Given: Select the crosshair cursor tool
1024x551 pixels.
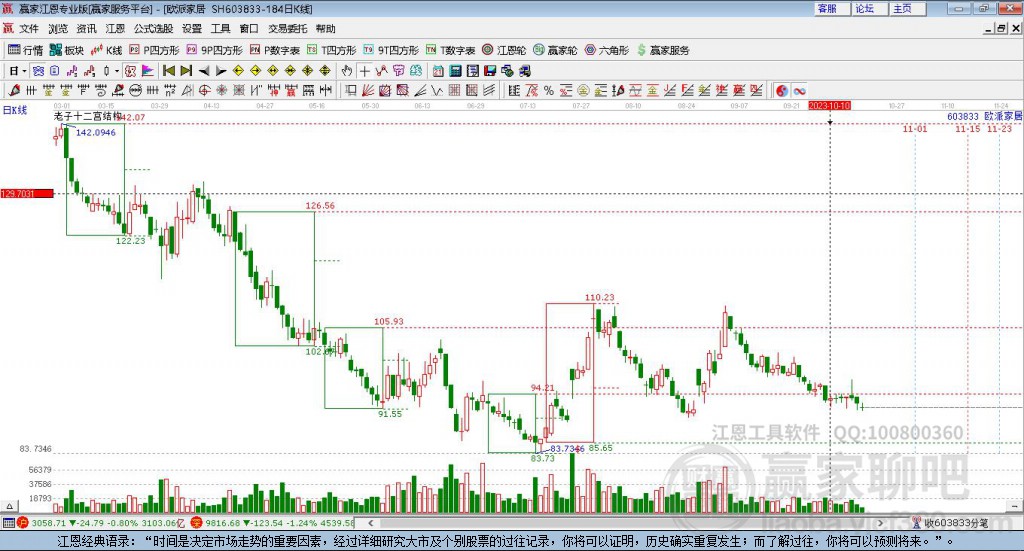Looking at the screenshot, I should click(x=364, y=71).
